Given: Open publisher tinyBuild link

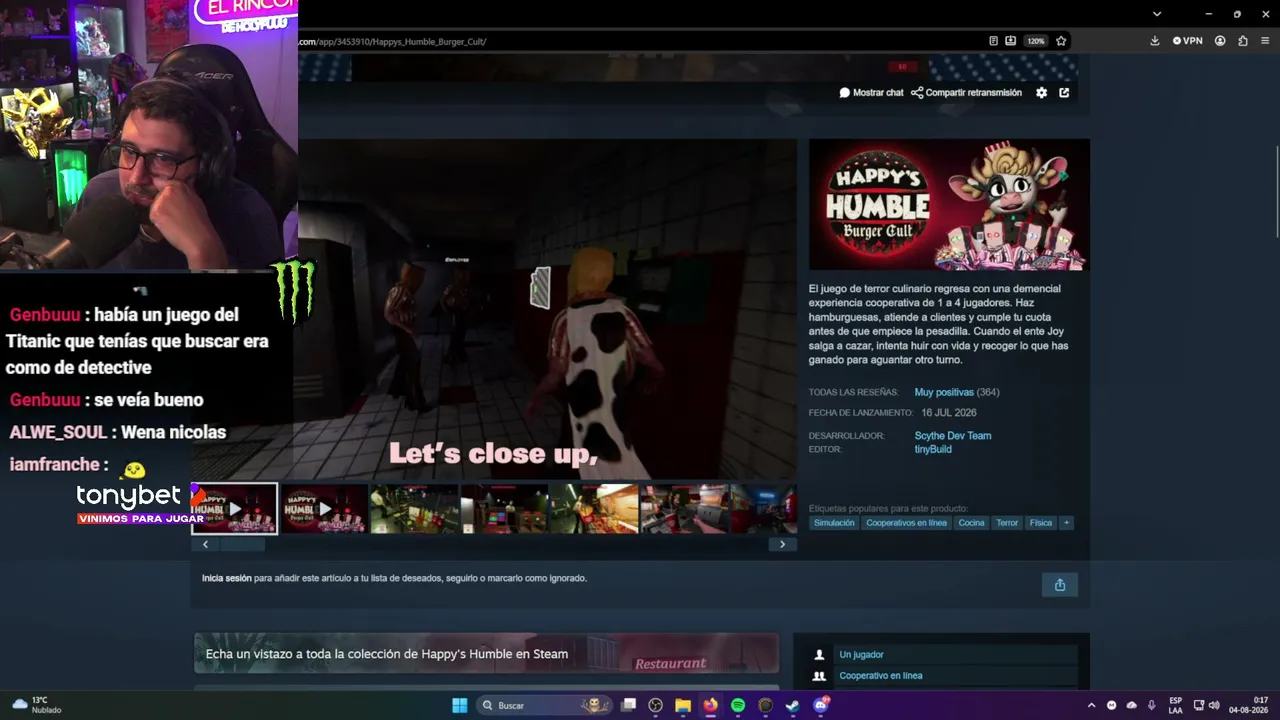Looking at the screenshot, I should tap(933, 450).
